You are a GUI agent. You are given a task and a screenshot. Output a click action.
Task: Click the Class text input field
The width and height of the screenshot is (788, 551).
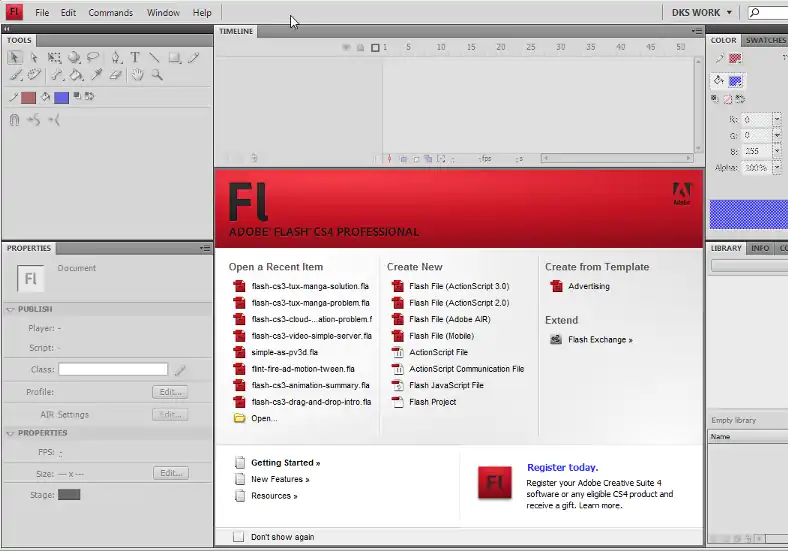tap(113, 370)
